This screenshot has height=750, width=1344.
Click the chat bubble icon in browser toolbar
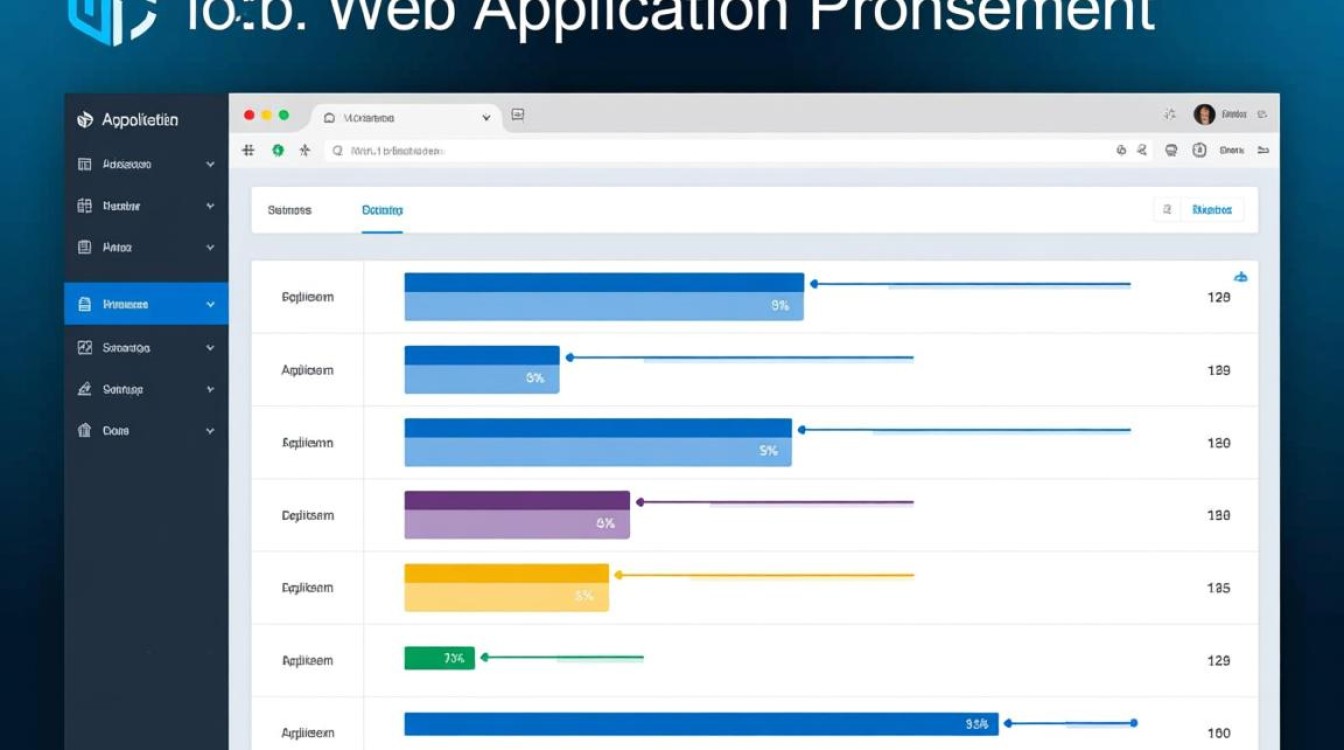pos(1171,150)
